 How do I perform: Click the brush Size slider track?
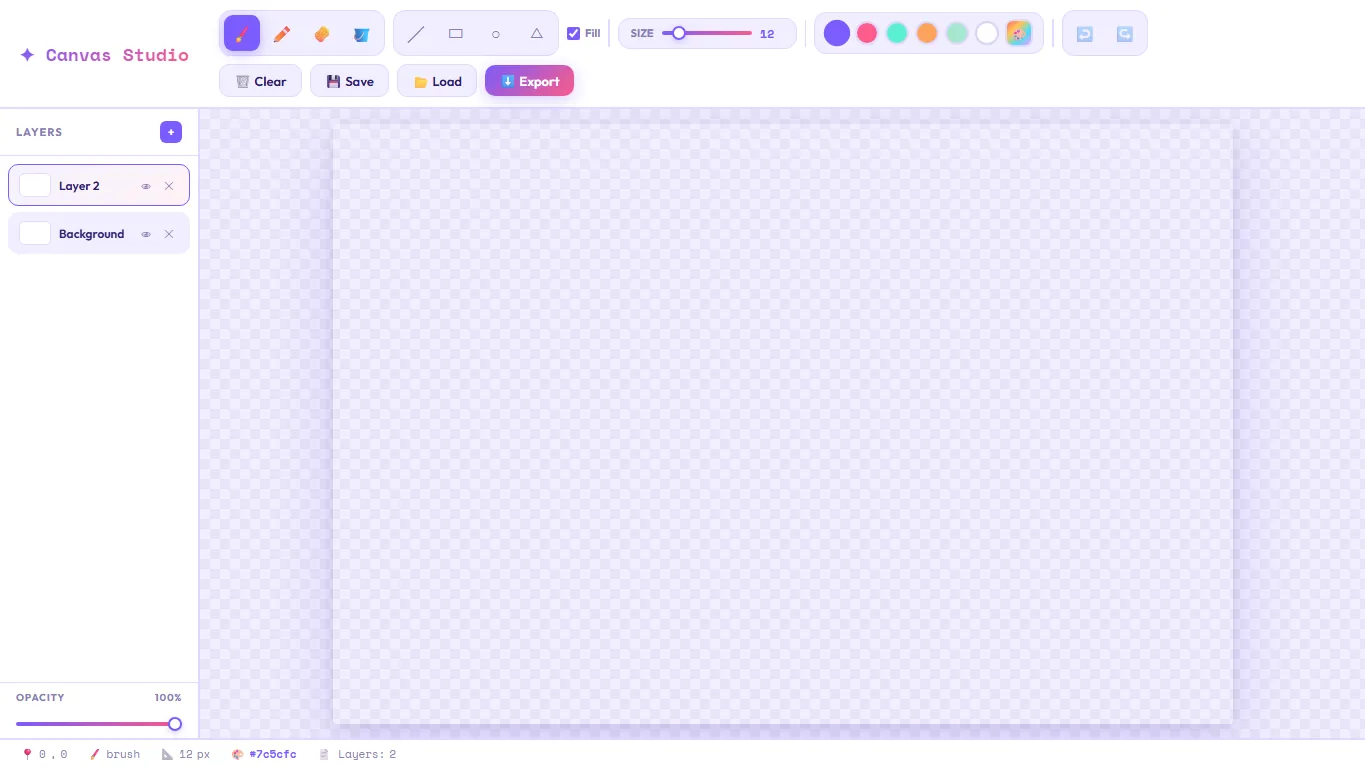click(707, 33)
